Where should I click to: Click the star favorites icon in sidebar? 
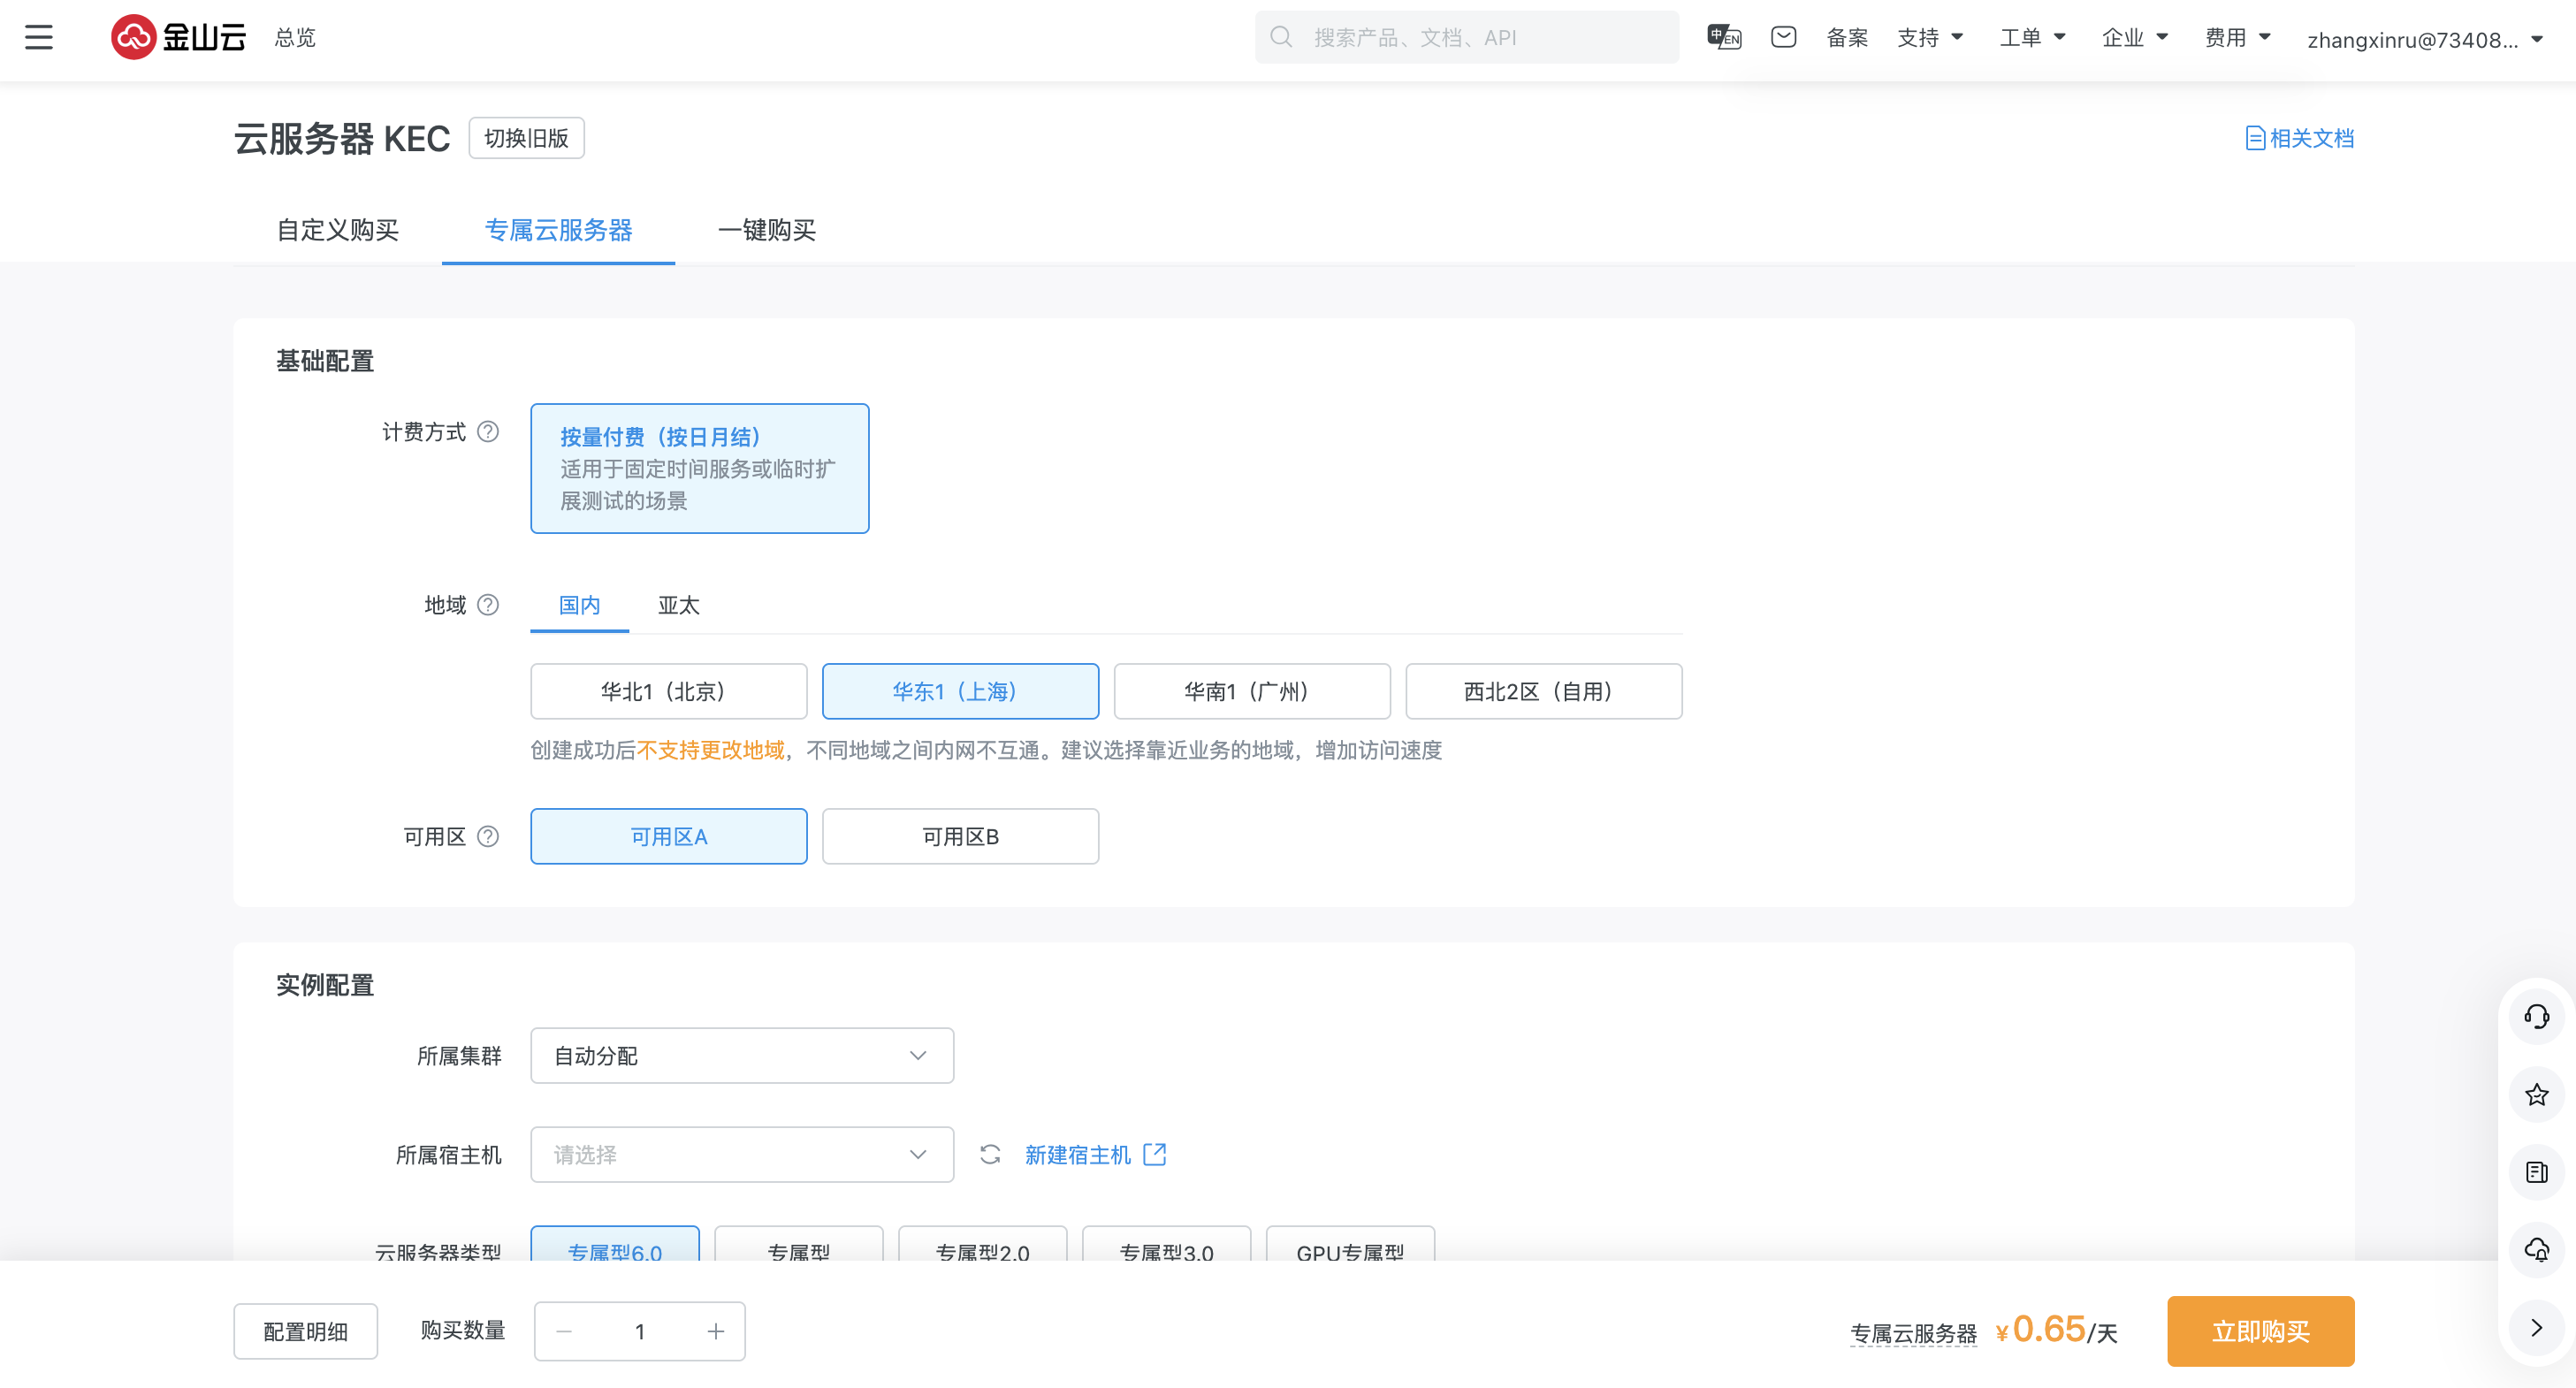click(2536, 1095)
